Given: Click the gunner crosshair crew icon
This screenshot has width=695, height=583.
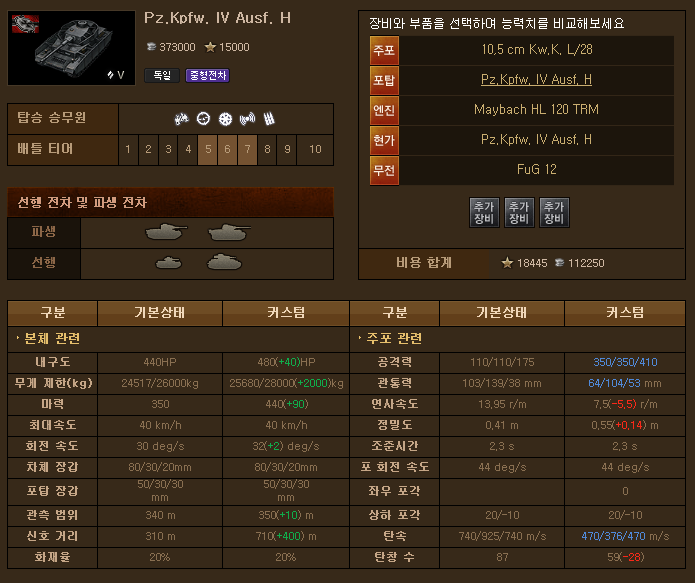Looking at the screenshot, I should [x=203, y=119].
